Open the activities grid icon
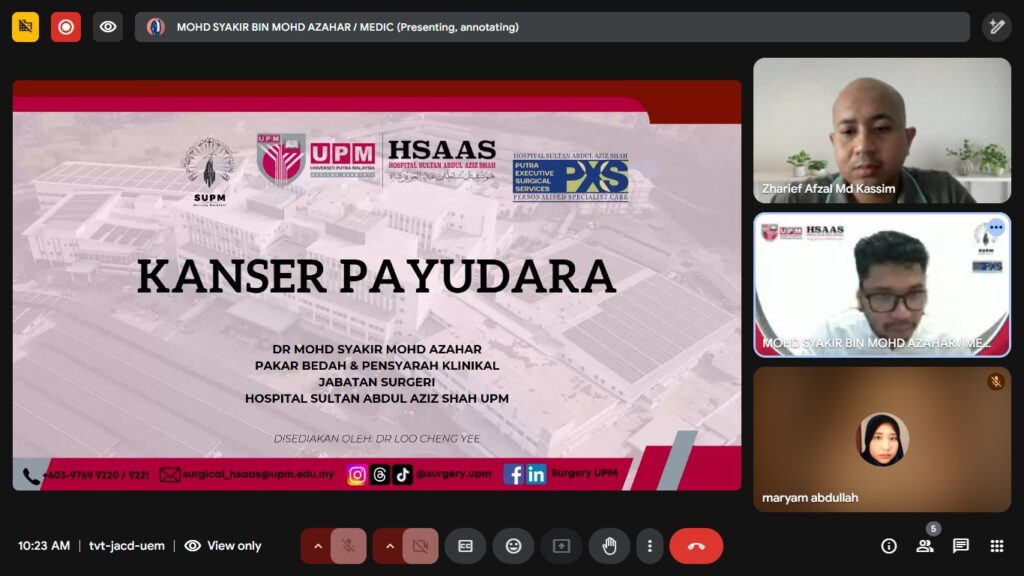 [996, 546]
